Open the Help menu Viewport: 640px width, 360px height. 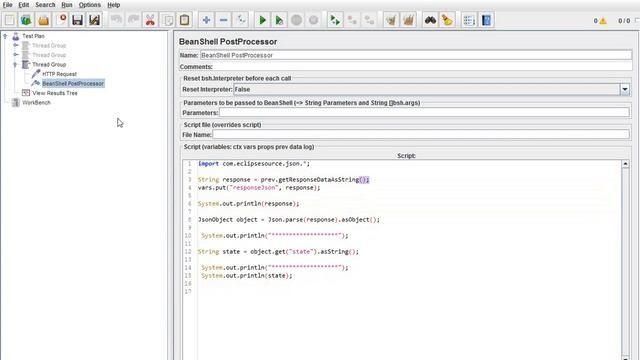(x=113, y=5)
